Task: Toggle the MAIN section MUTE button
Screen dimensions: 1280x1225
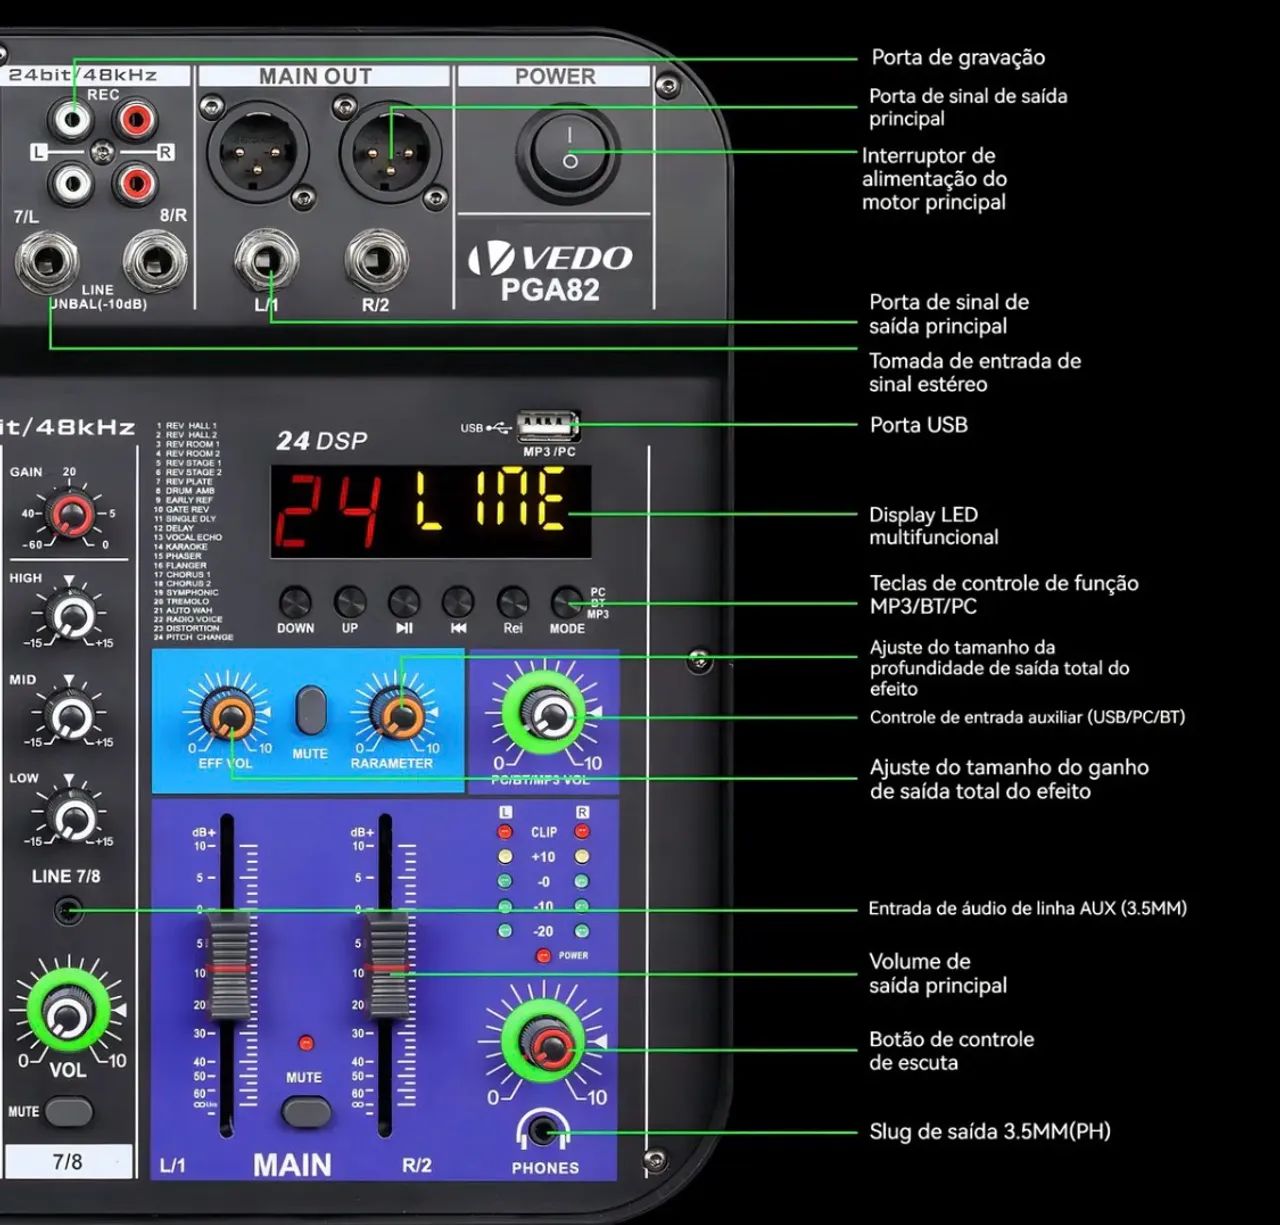Action: [306, 1111]
